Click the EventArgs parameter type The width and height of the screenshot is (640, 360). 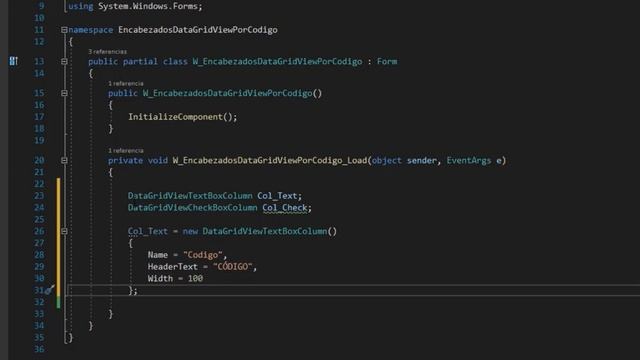click(x=469, y=160)
